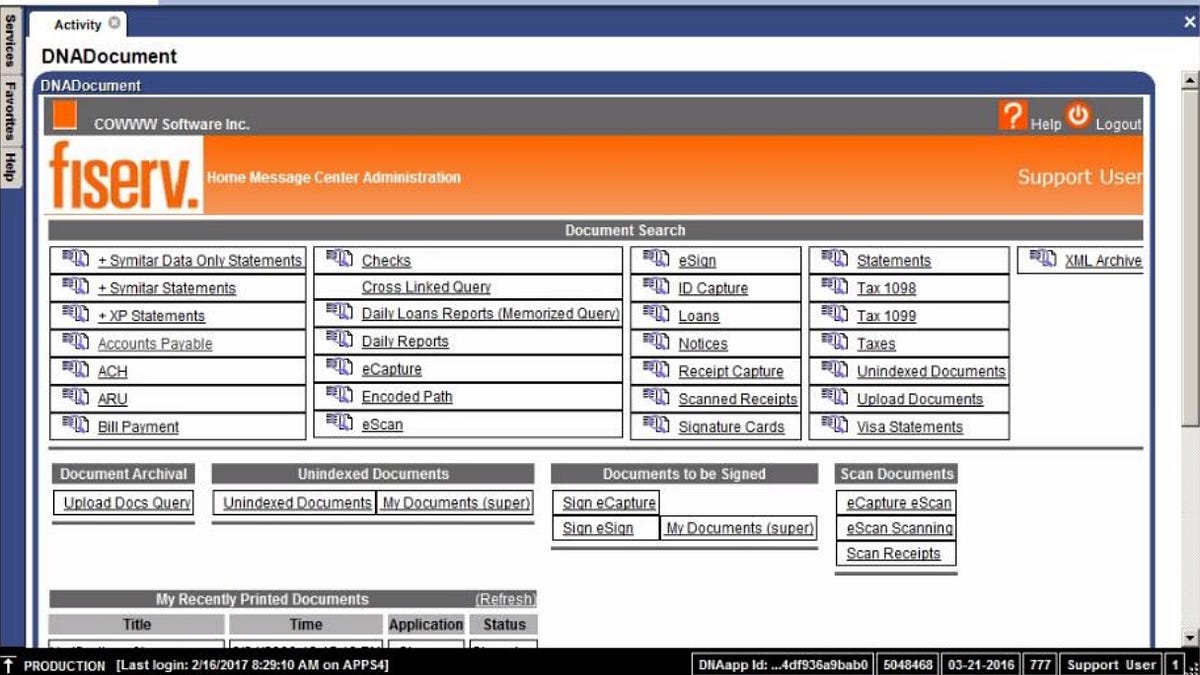Click the document icon beside Daily Reports
This screenshot has height=675, width=1200.
[339, 340]
